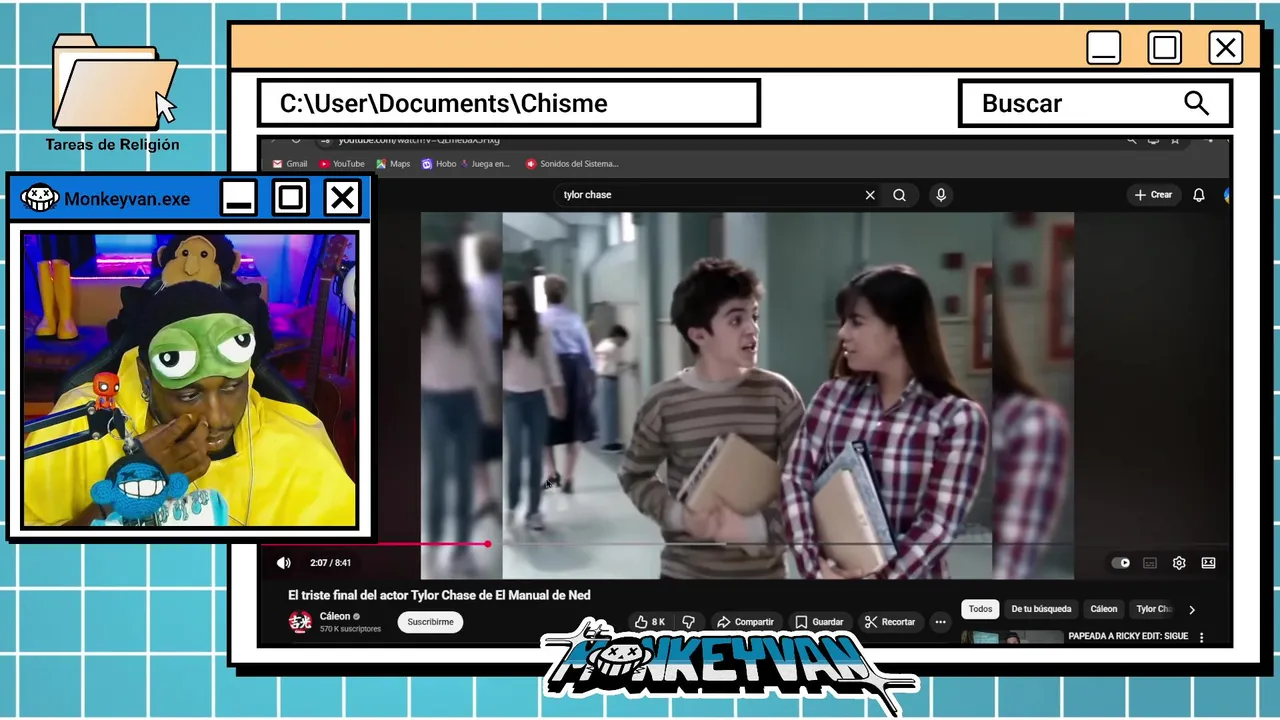Open the Hobo bookmark
The image size is (1280, 720).
(439, 164)
